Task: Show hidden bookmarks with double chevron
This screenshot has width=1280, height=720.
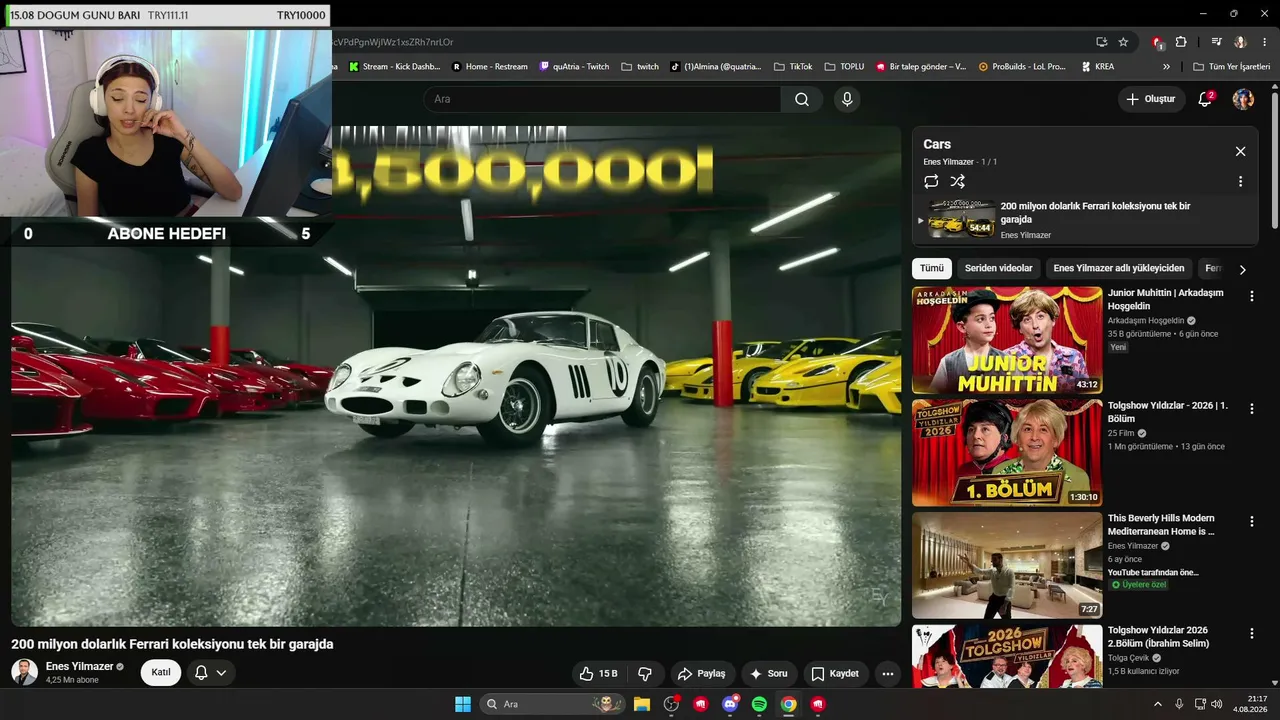Action: click(x=1166, y=67)
